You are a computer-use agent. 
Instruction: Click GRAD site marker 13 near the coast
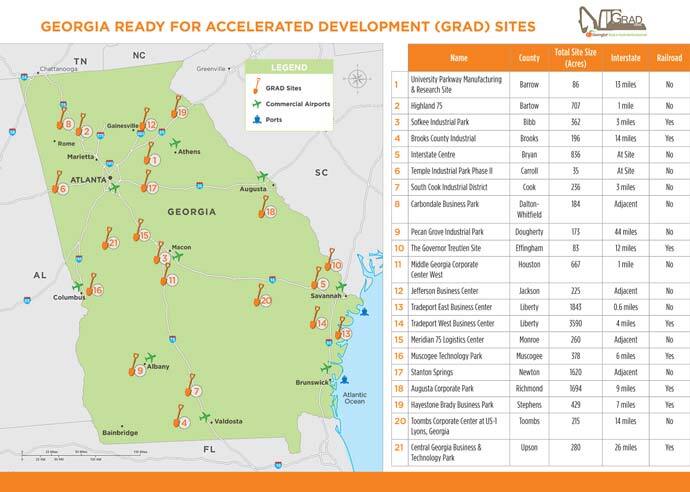click(344, 329)
